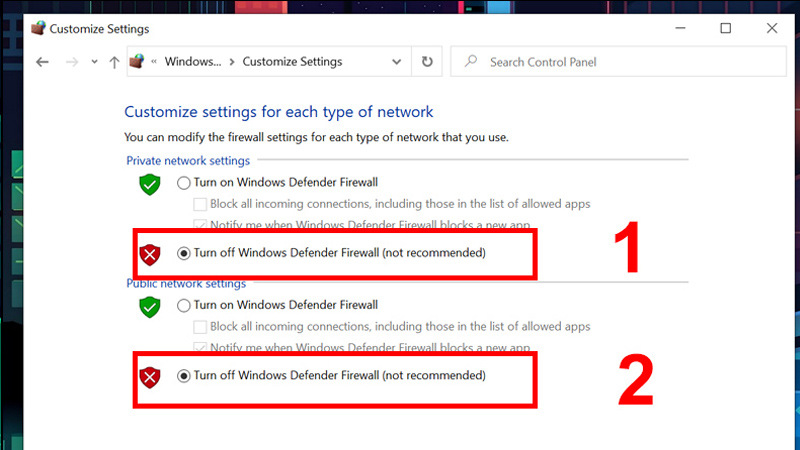Screen dimensions: 800x450
Task: Click the Private network settings heading
Action: pyautogui.click(x=188, y=161)
